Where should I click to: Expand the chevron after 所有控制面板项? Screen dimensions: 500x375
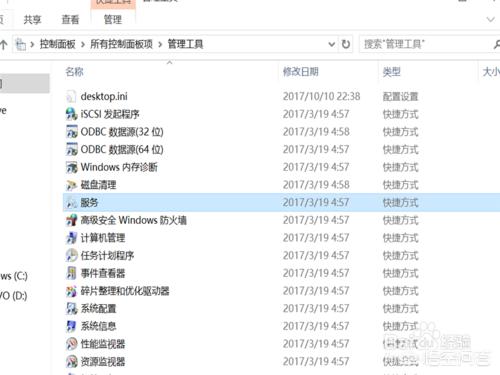click(x=160, y=44)
